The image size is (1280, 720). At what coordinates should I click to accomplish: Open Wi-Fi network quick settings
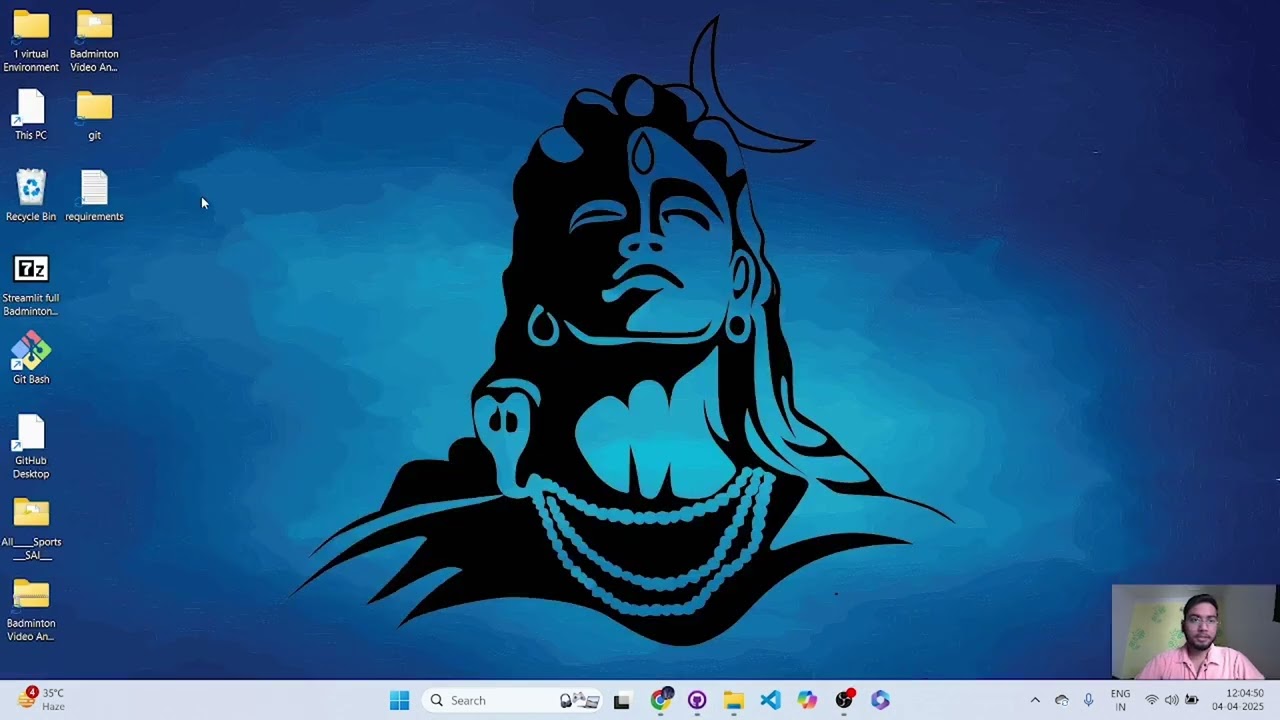(1152, 700)
